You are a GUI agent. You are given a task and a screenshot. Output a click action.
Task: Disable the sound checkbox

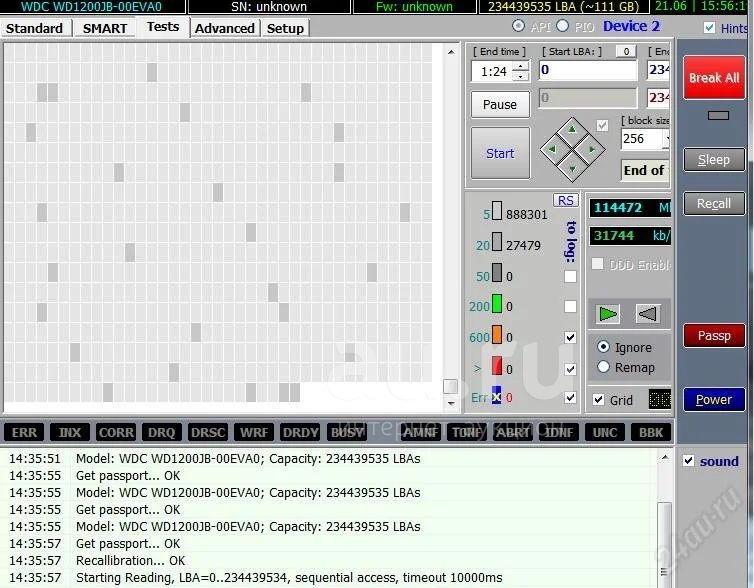pos(688,461)
